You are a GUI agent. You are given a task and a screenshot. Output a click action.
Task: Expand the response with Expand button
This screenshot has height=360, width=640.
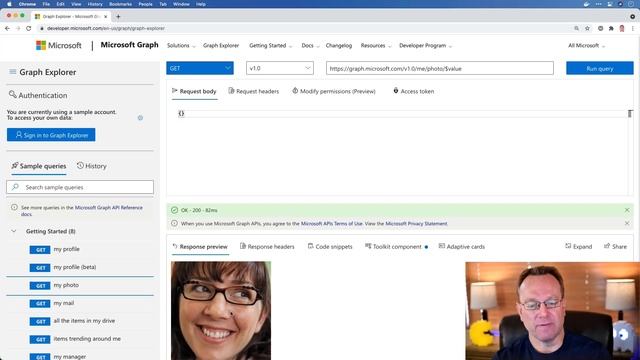click(578, 247)
